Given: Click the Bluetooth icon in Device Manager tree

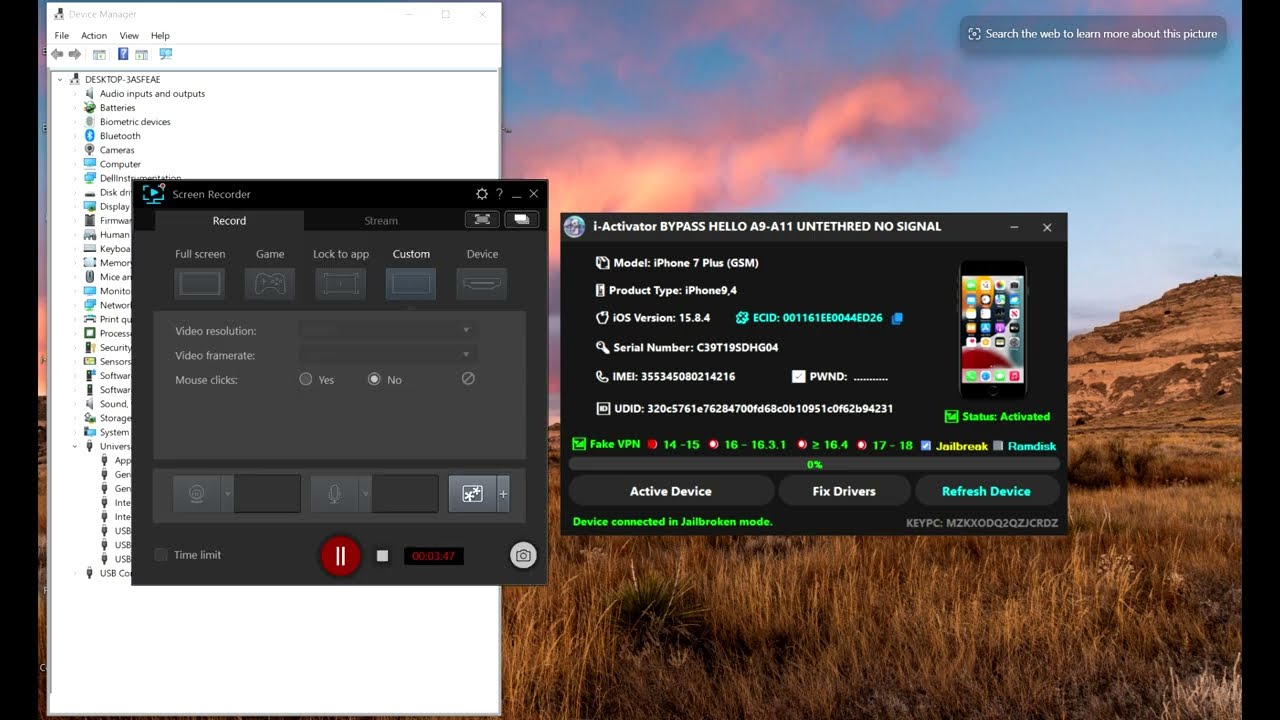Looking at the screenshot, I should (90, 135).
